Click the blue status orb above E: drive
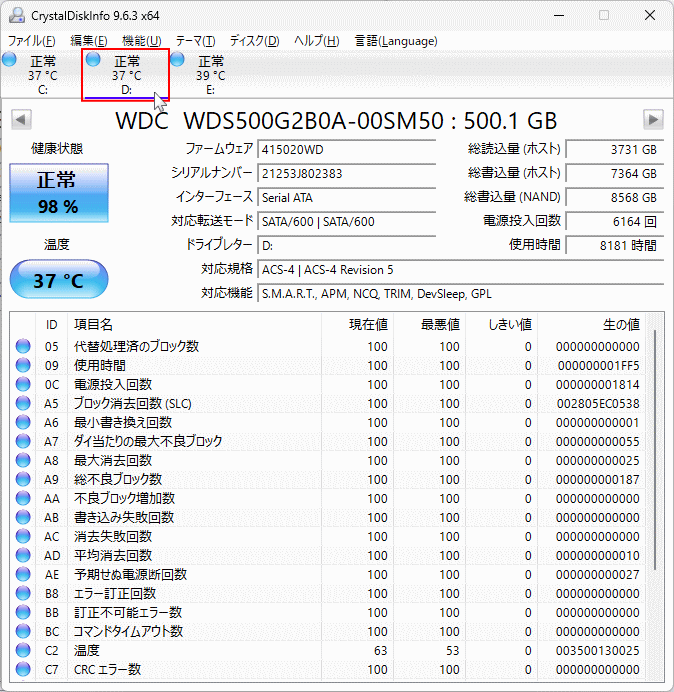The width and height of the screenshot is (674, 692). [177, 60]
